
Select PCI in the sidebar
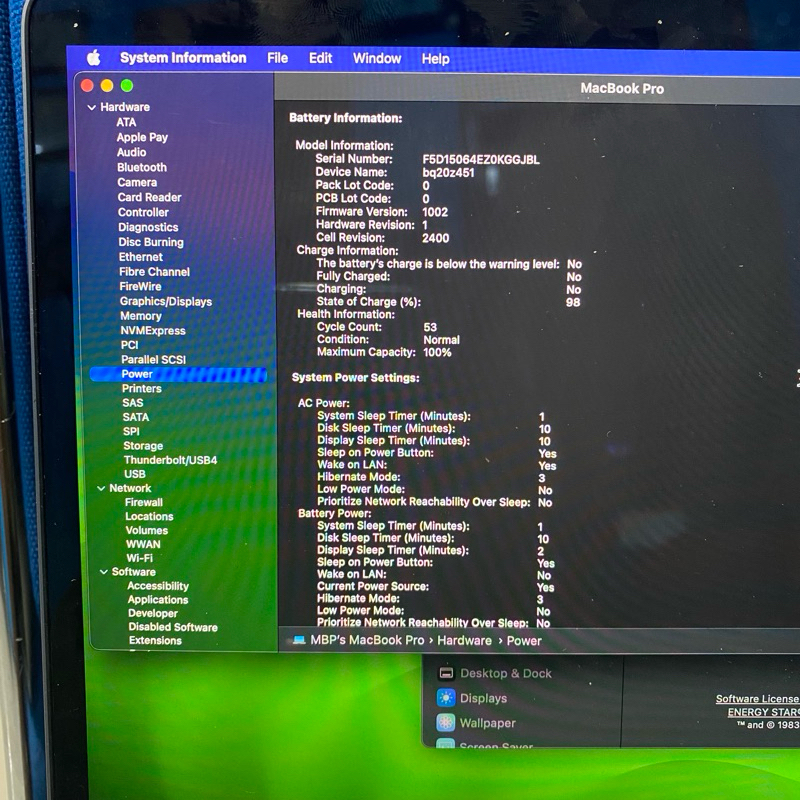(129, 345)
